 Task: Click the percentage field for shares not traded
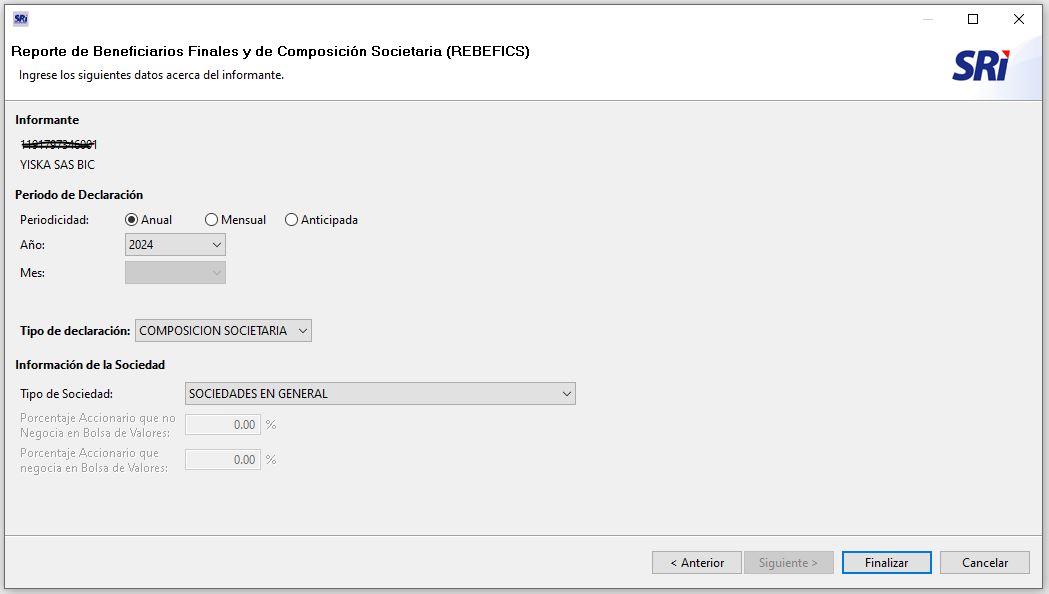[223, 425]
